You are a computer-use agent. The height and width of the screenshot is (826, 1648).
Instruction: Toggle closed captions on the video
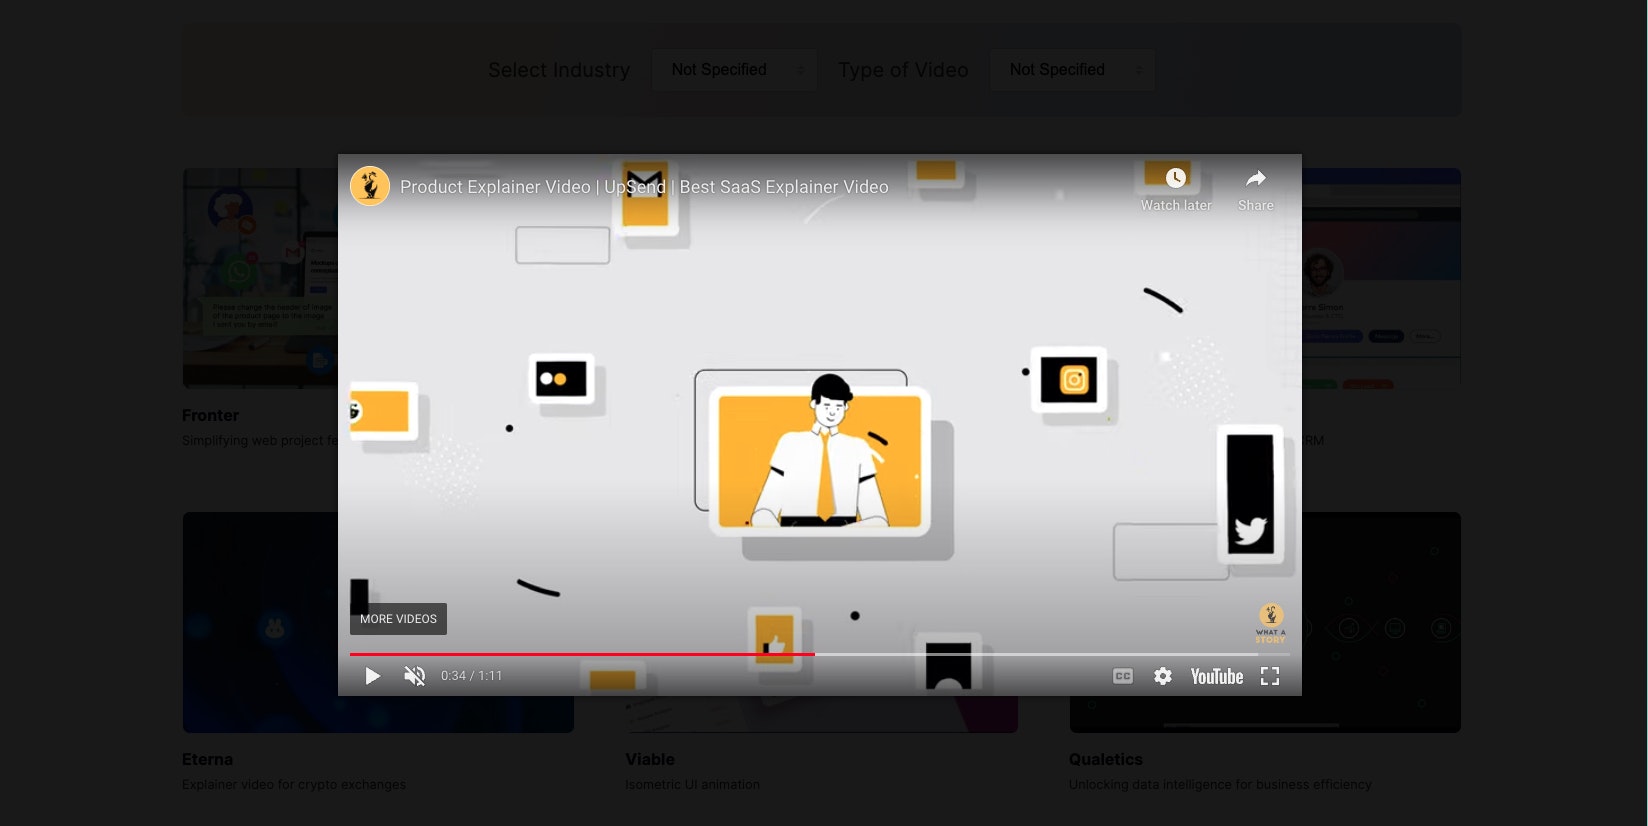1123,676
